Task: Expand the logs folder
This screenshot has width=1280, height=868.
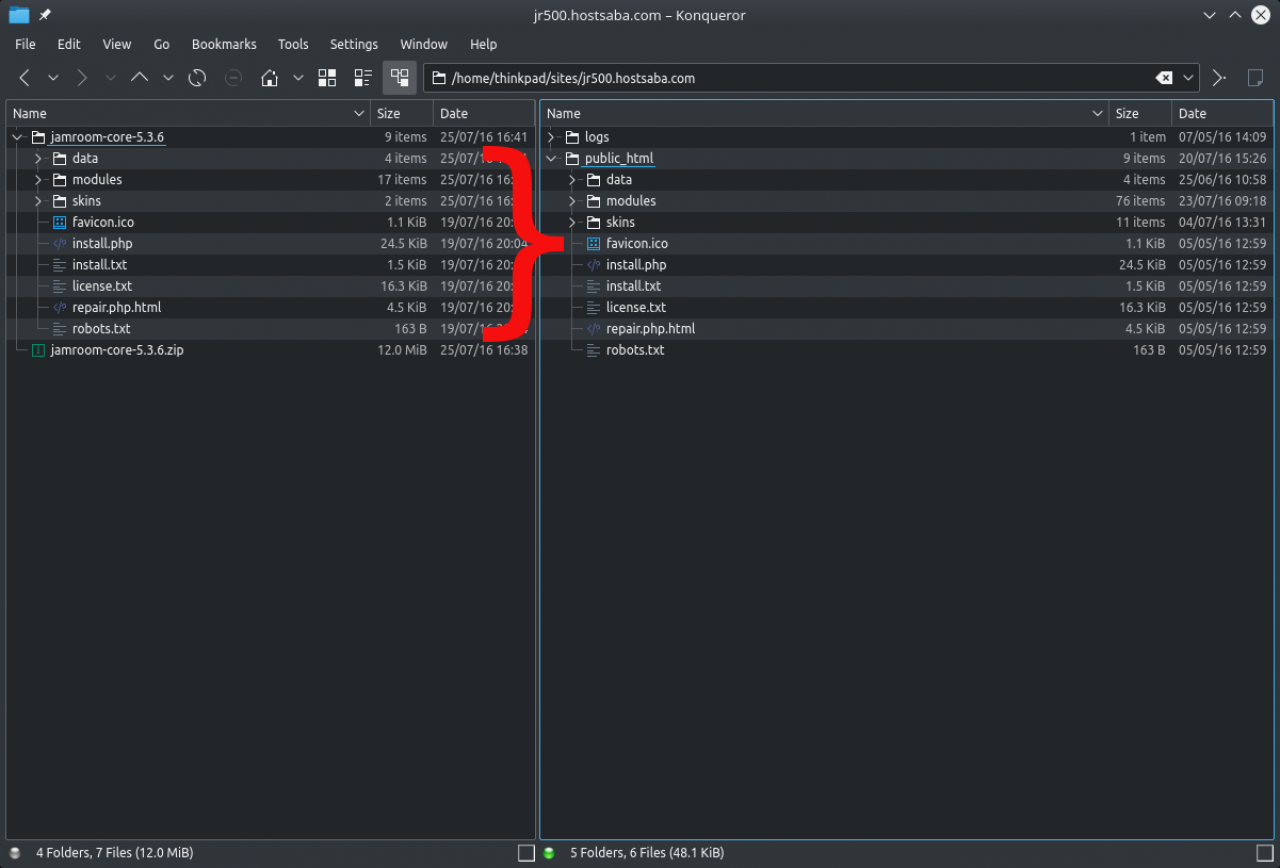Action: 551,137
